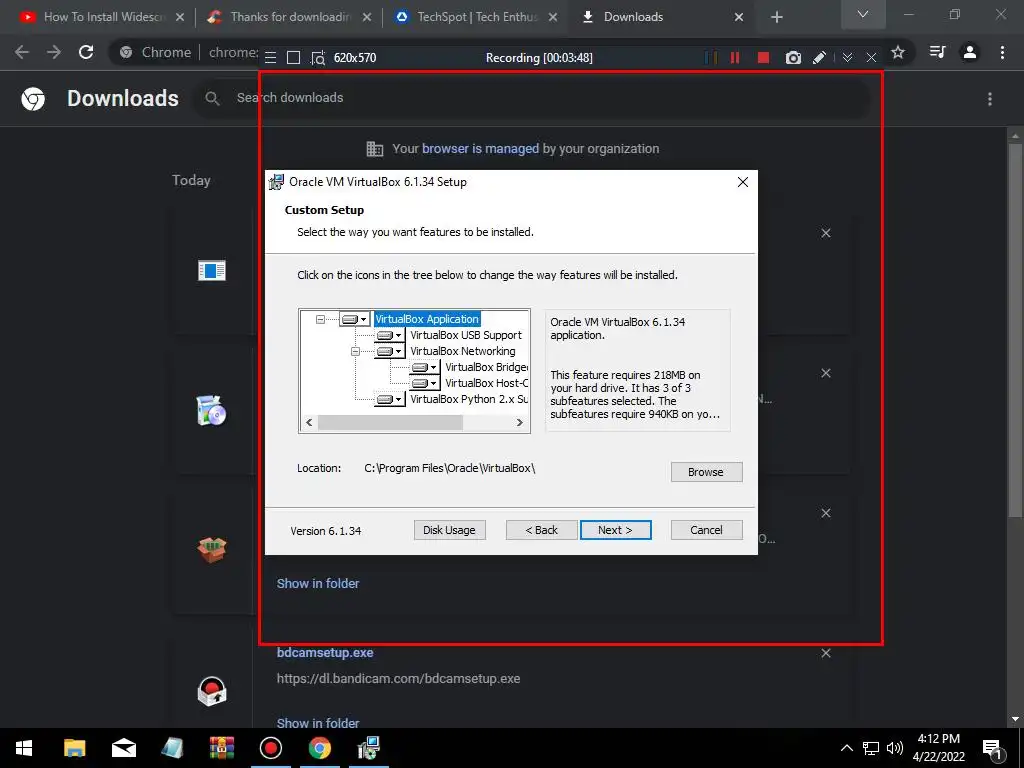Click the bdcamsetup.exe file icon
The height and width of the screenshot is (768, 1024).
pyautogui.click(x=212, y=692)
